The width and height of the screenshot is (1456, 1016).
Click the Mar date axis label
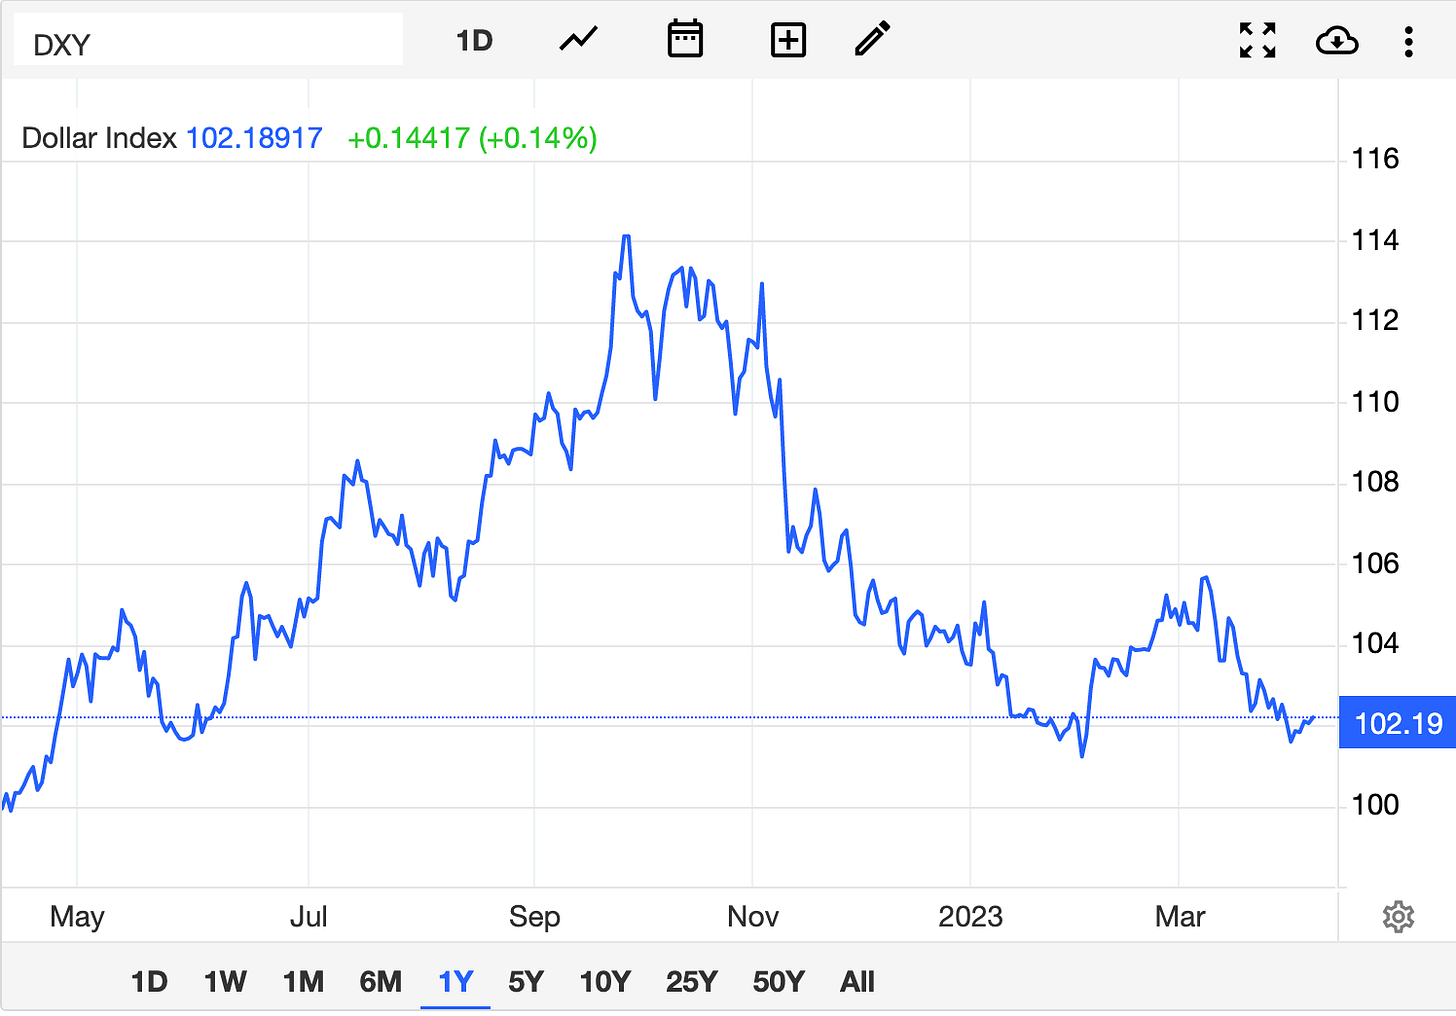coord(1180,917)
